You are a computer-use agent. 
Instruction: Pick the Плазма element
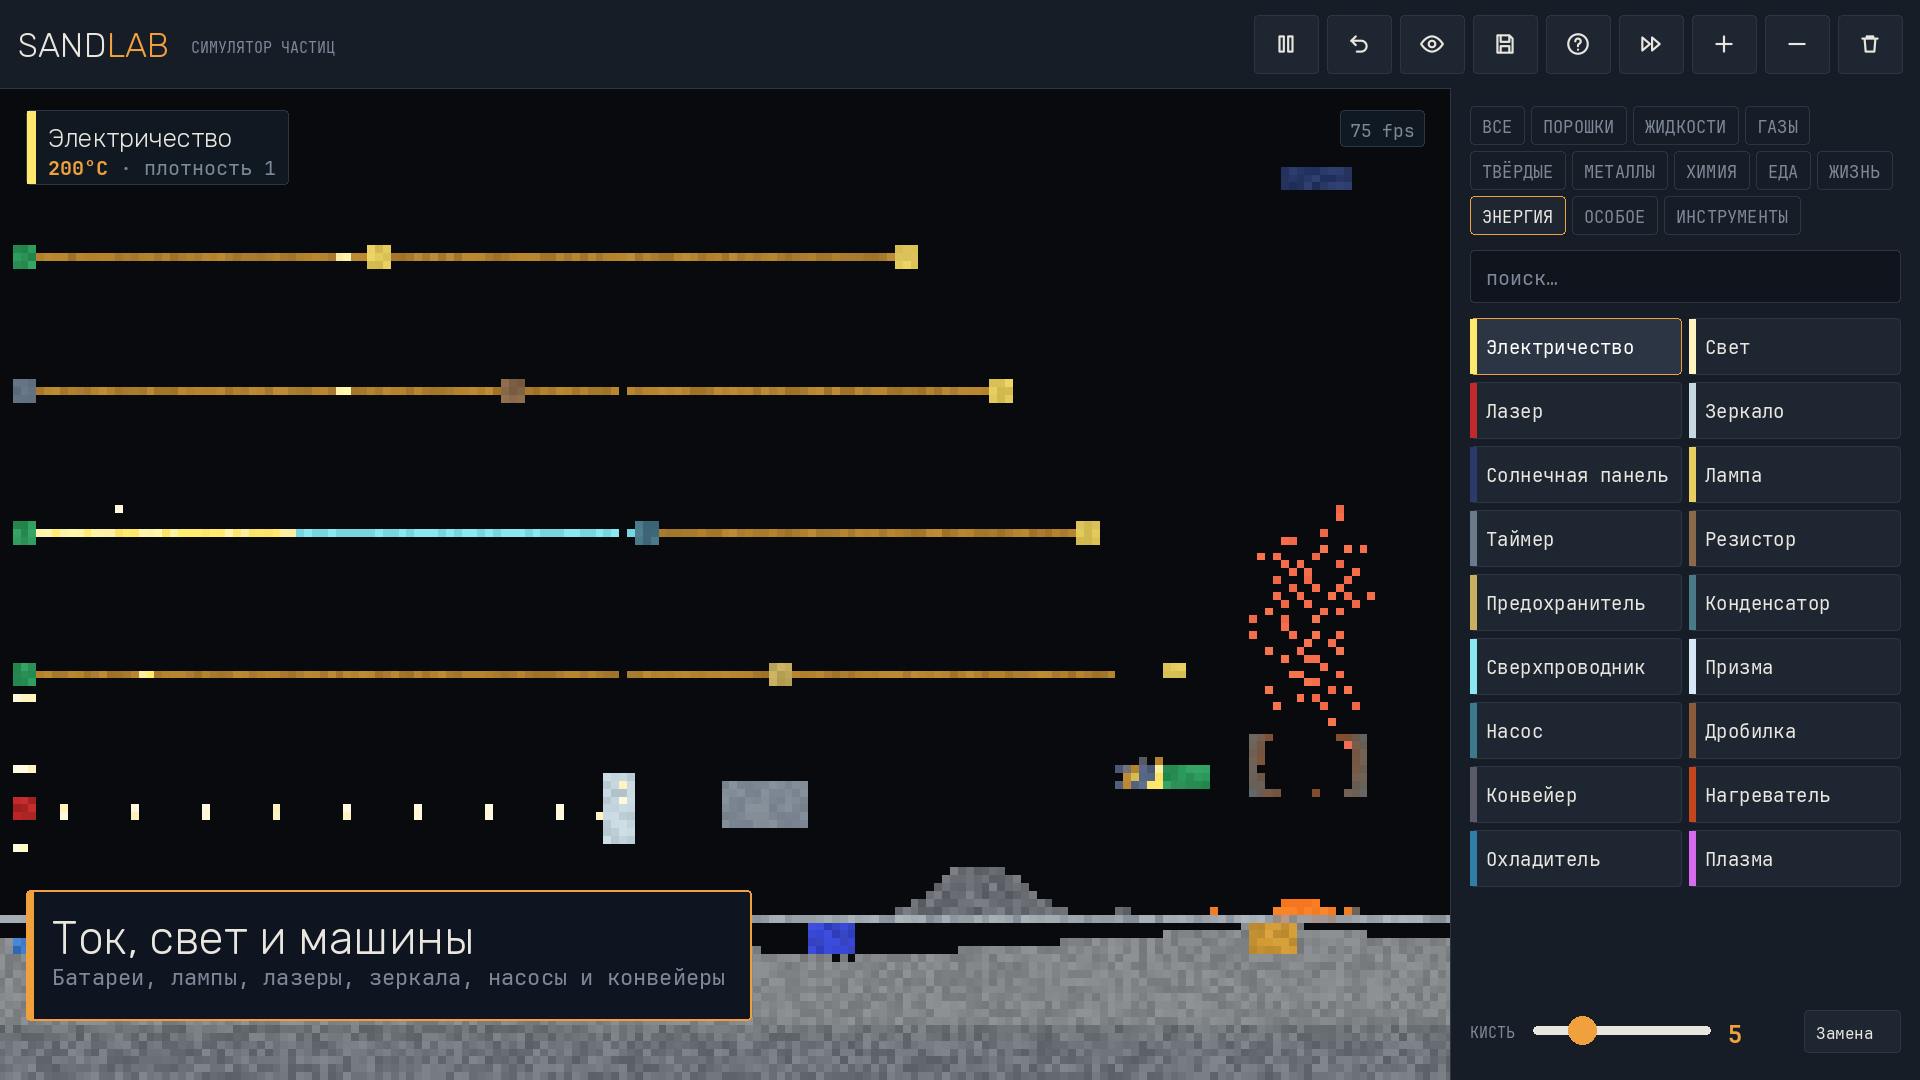[1794, 859]
